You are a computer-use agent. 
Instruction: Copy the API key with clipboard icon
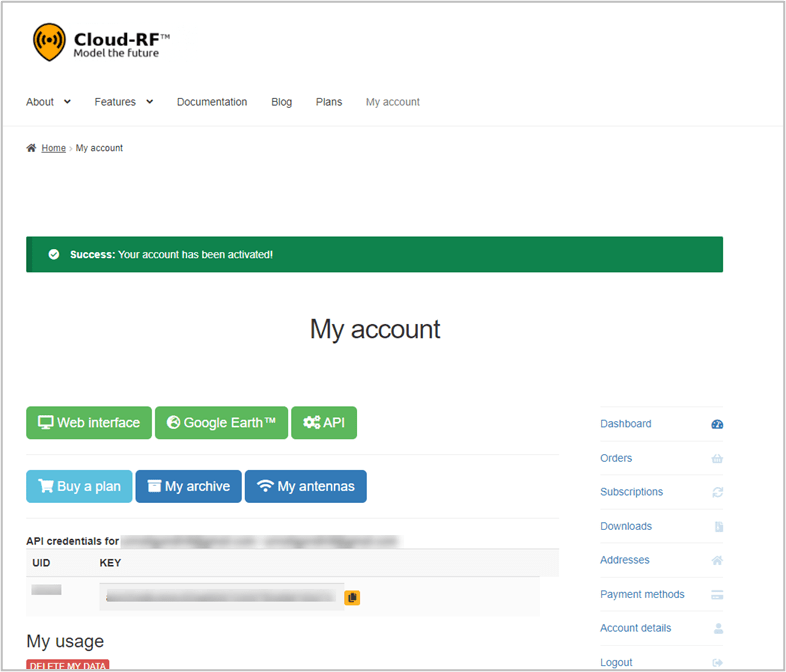tap(352, 597)
